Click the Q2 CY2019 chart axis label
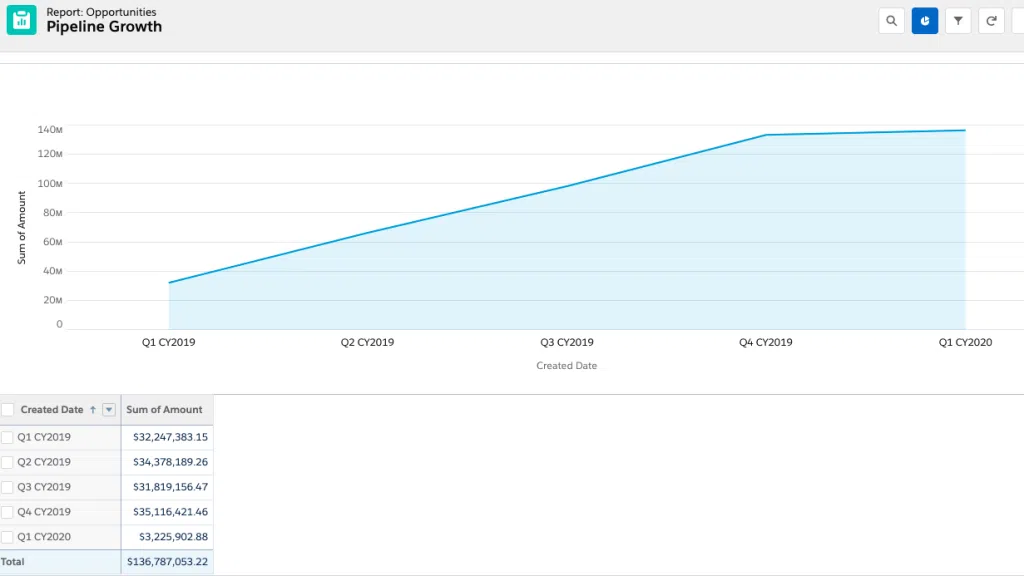The width and height of the screenshot is (1024, 576). [367, 342]
